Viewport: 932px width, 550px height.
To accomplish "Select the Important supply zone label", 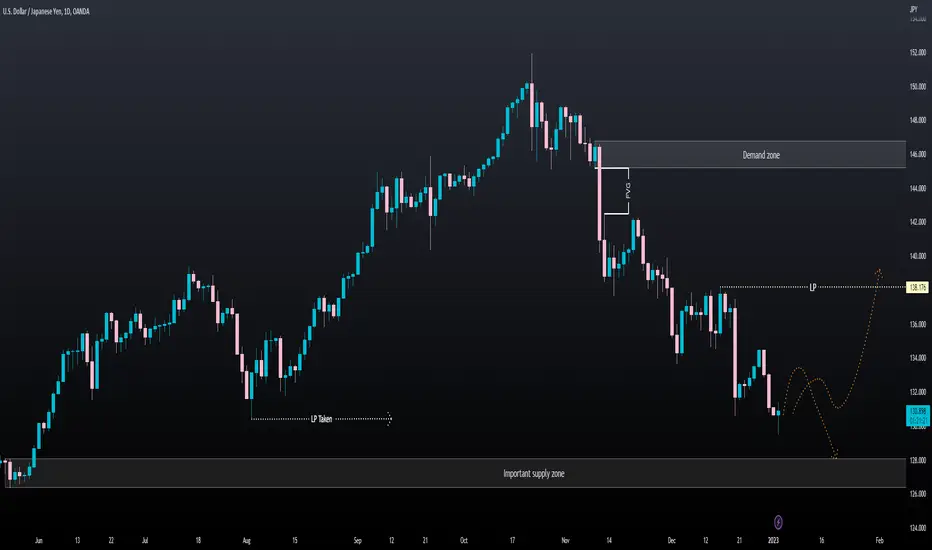I will click(534, 474).
